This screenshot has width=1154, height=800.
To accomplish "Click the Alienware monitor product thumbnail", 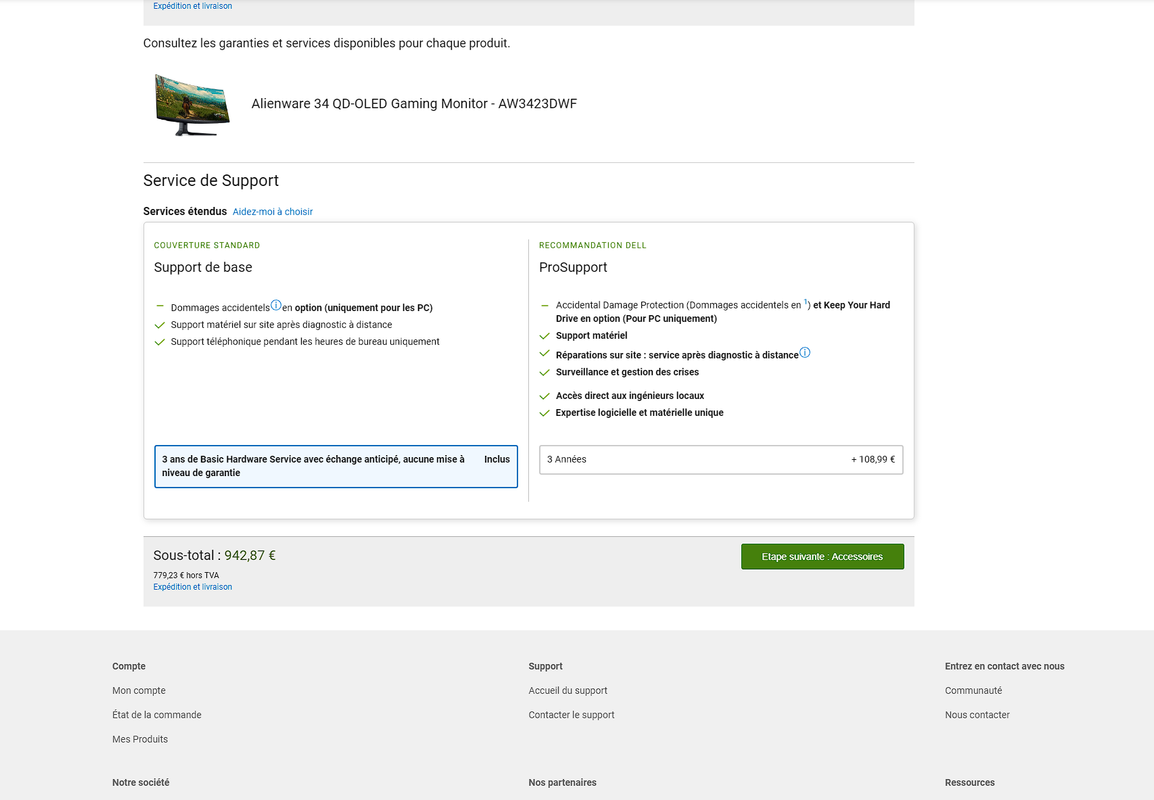I will (192, 105).
